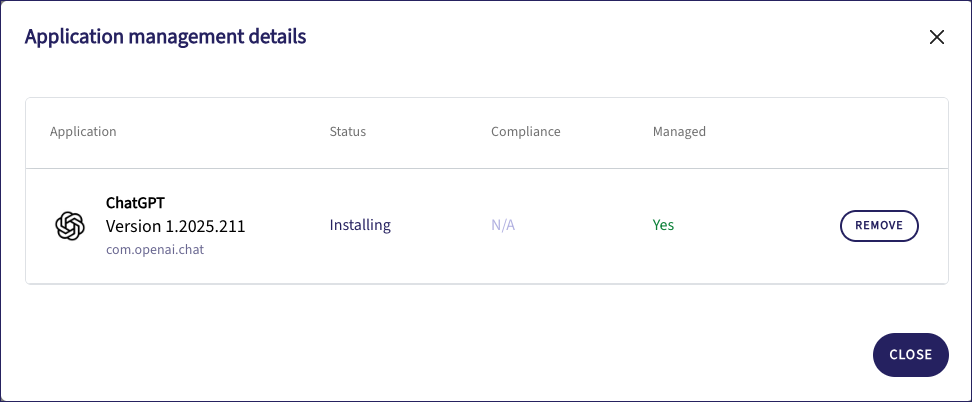Click the green Yes managed value

(x=663, y=226)
